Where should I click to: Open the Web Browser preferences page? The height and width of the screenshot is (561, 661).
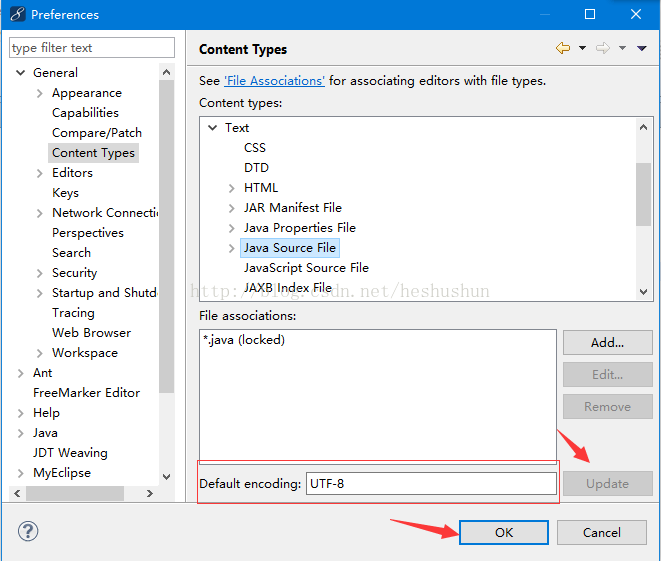tap(91, 333)
